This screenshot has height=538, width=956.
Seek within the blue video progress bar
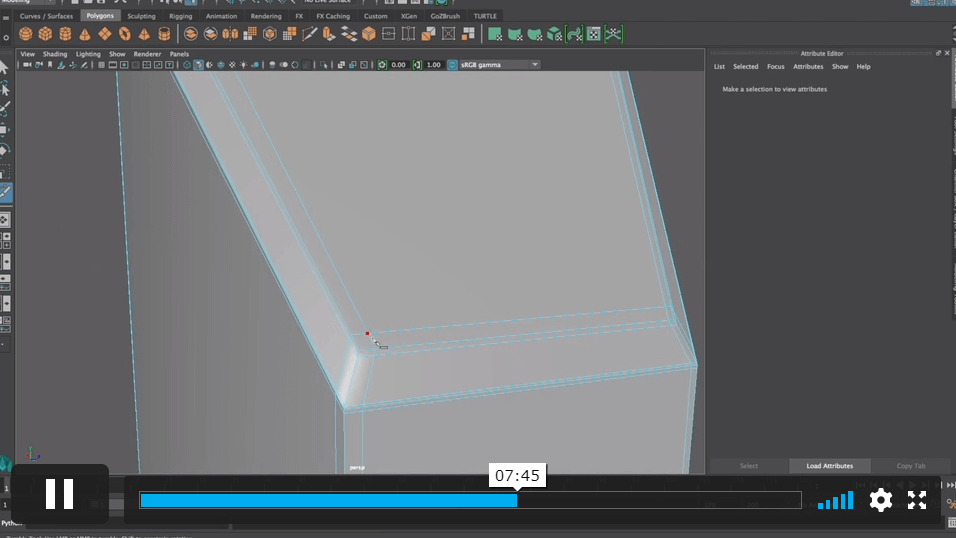click(x=328, y=500)
